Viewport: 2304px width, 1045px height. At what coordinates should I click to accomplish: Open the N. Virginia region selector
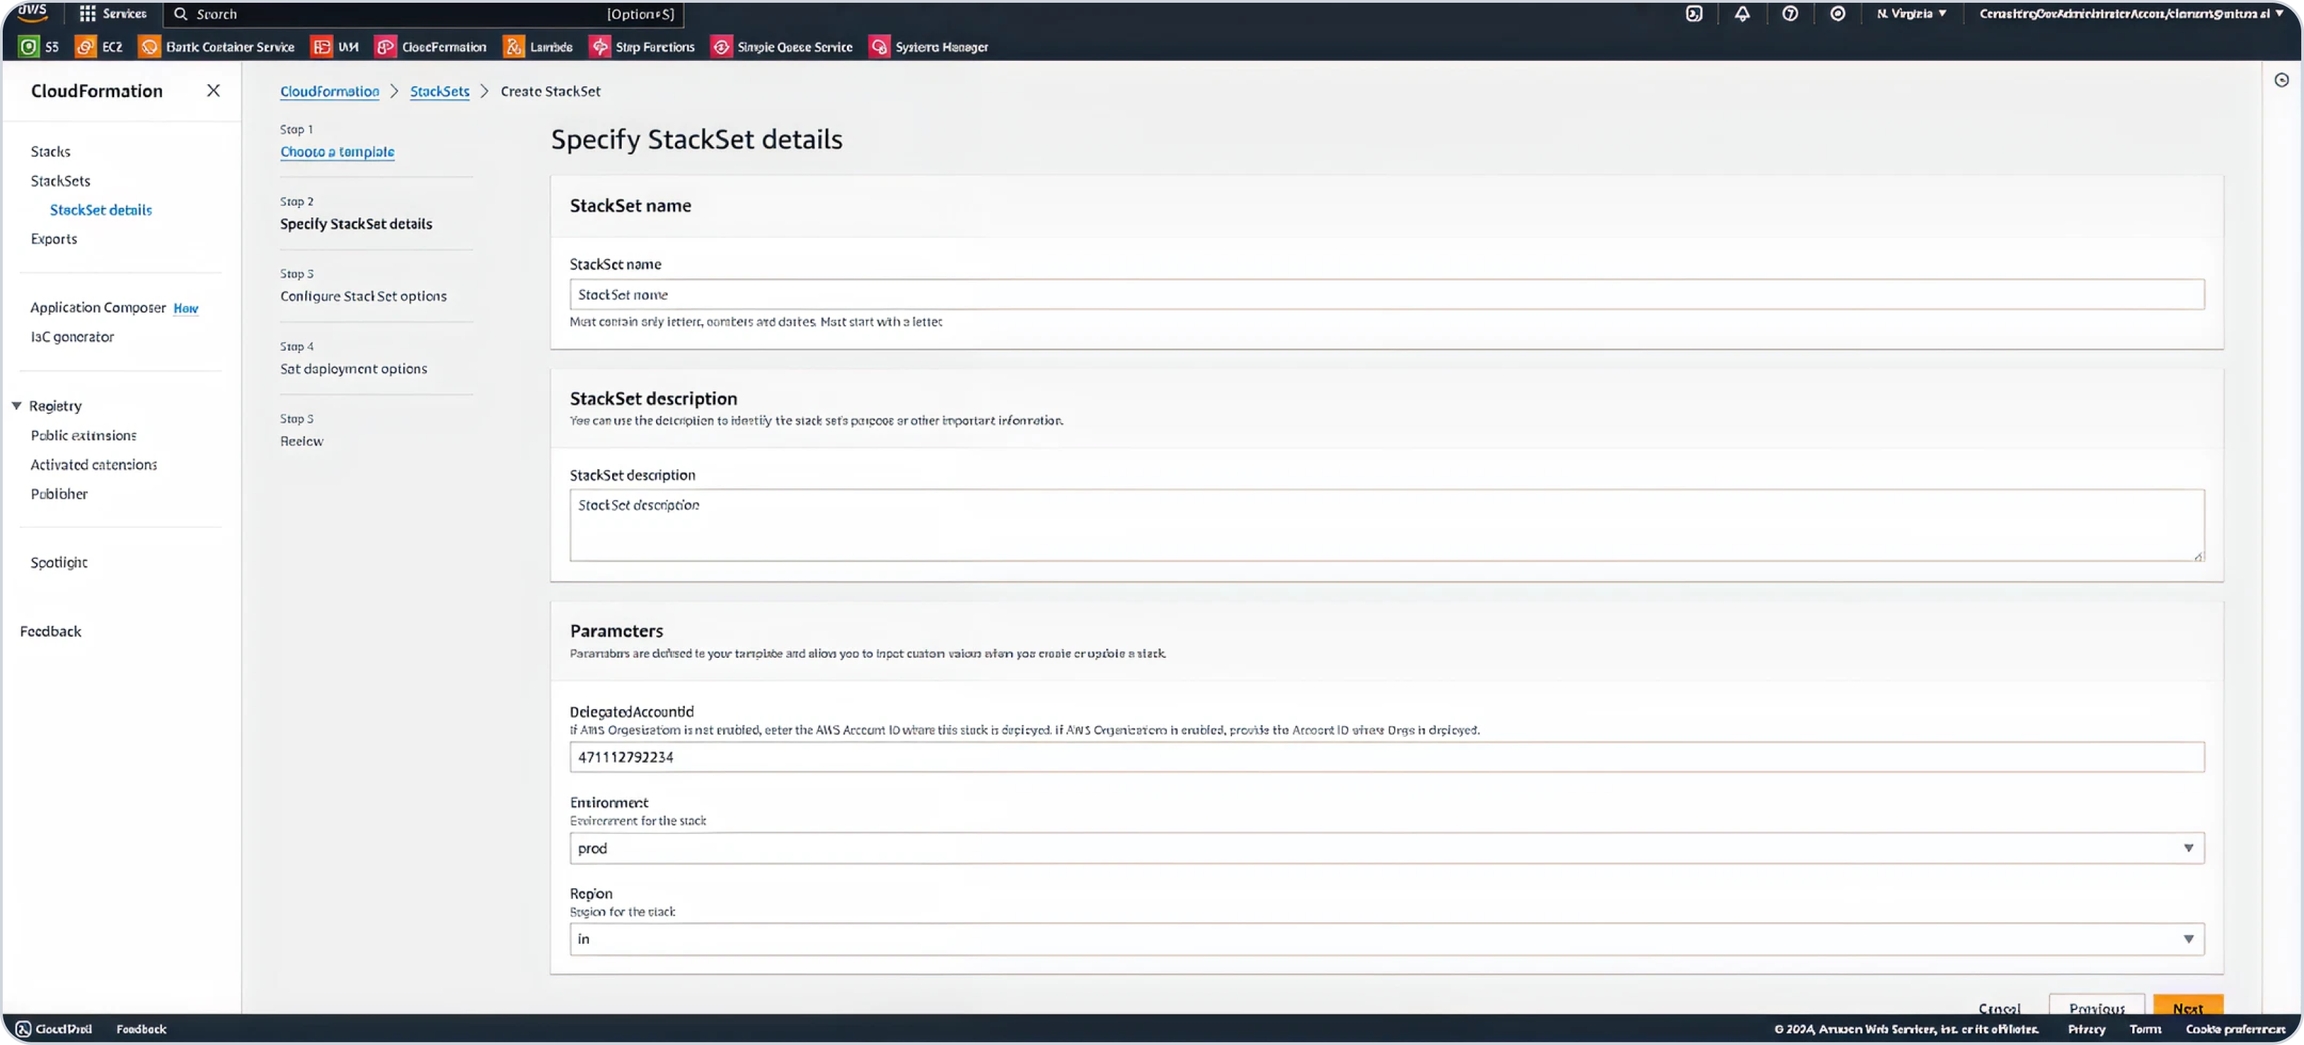tap(1911, 14)
